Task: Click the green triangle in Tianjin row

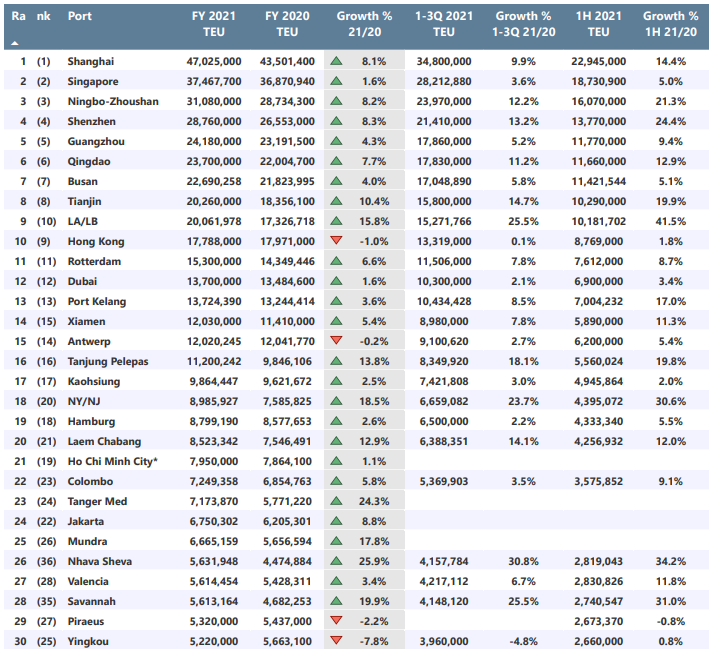Action: pyautogui.click(x=336, y=201)
